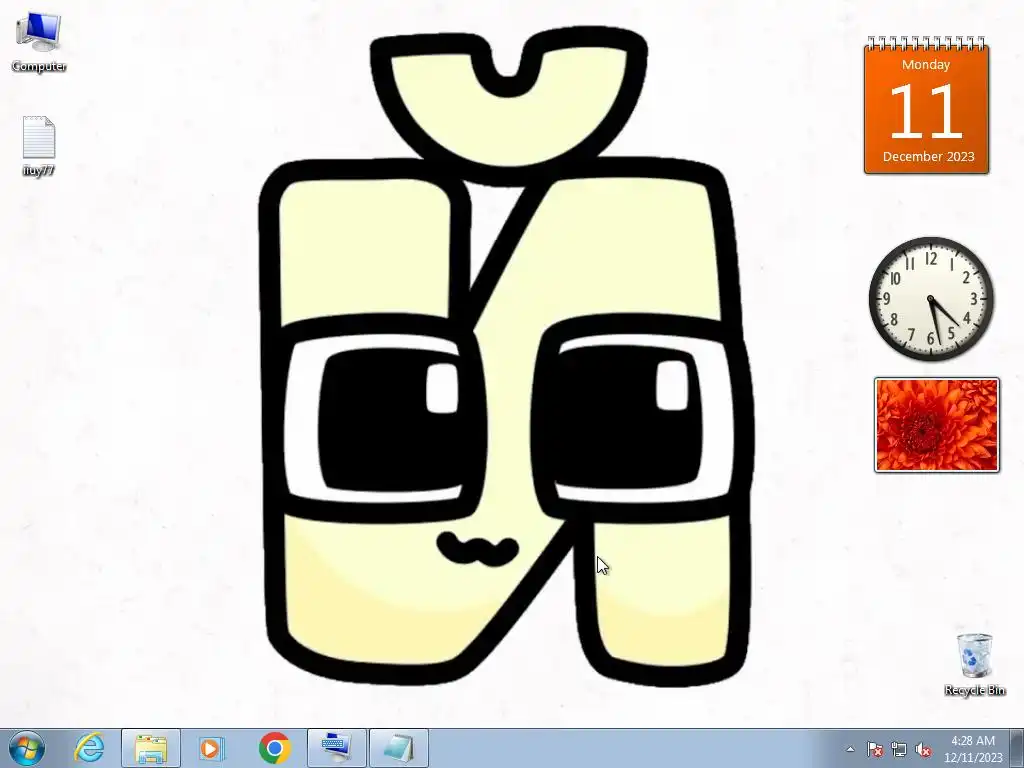Viewport: 1024px width, 768px height.
Task: Click the Show Desktop strip
Action: (1018, 749)
